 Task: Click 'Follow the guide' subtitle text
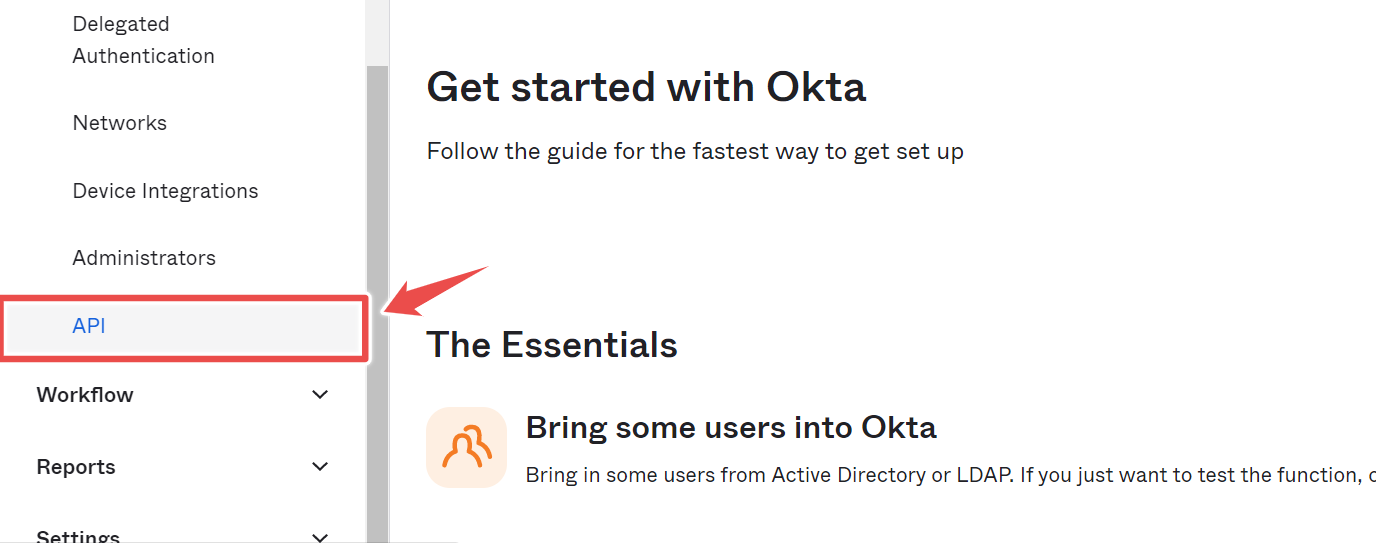click(695, 152)
